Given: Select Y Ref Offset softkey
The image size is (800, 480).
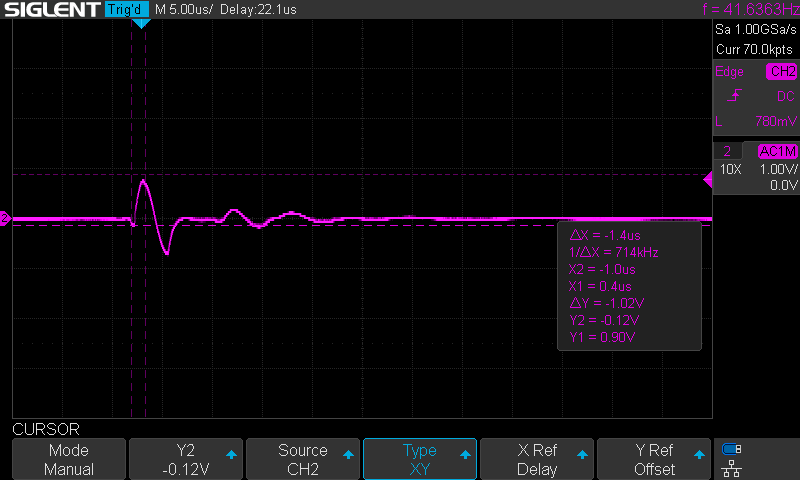Looking at the screenshot, I should click(x=654, y=459).
